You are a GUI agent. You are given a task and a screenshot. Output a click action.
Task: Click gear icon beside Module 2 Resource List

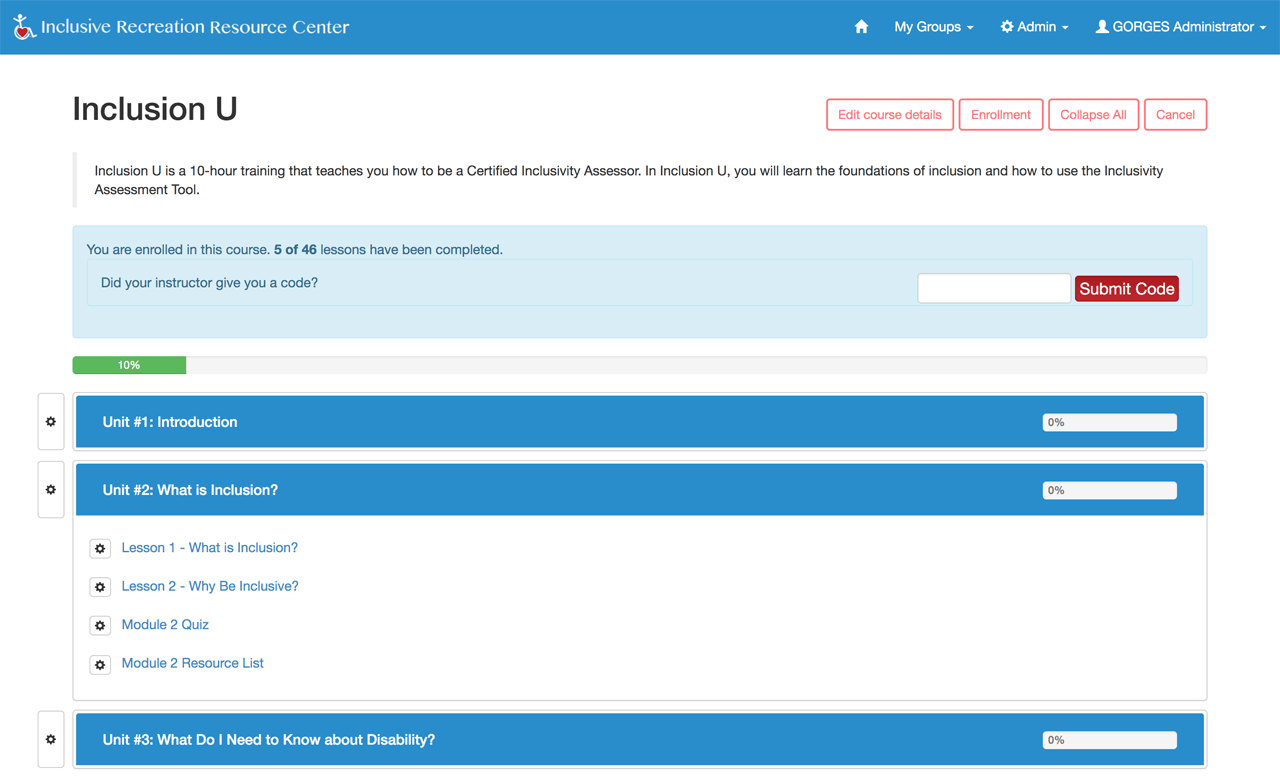point(100,664)
